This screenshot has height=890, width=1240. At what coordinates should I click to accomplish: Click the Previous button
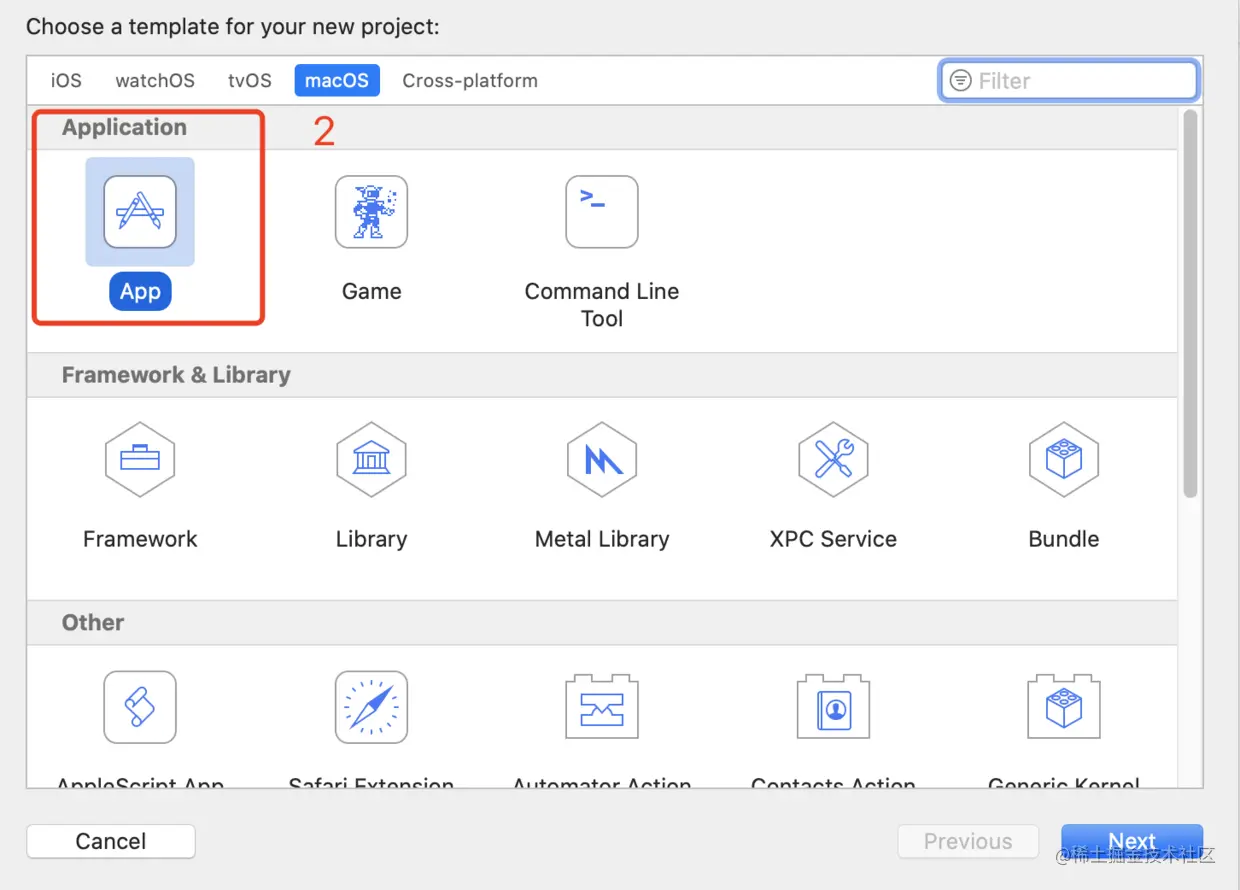tap(968, 841)
